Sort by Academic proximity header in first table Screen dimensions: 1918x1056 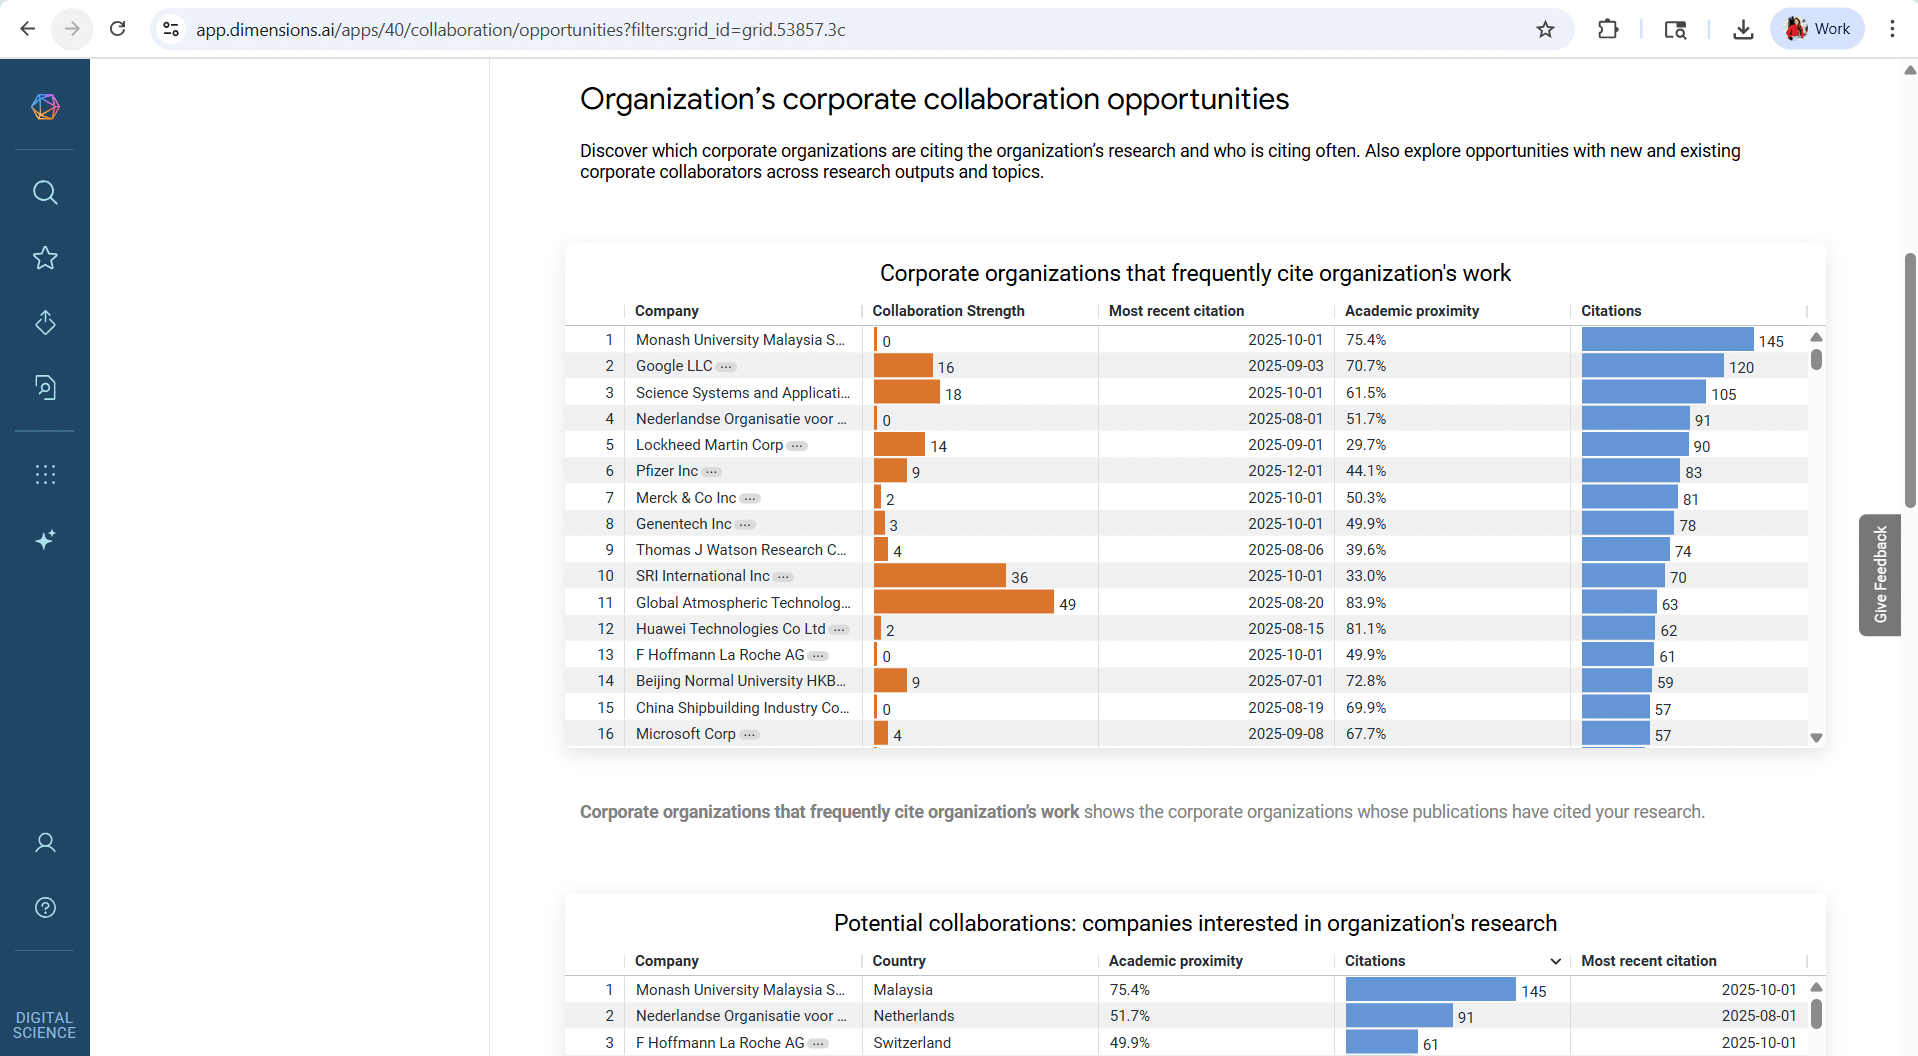click(x=1411, y=311)
